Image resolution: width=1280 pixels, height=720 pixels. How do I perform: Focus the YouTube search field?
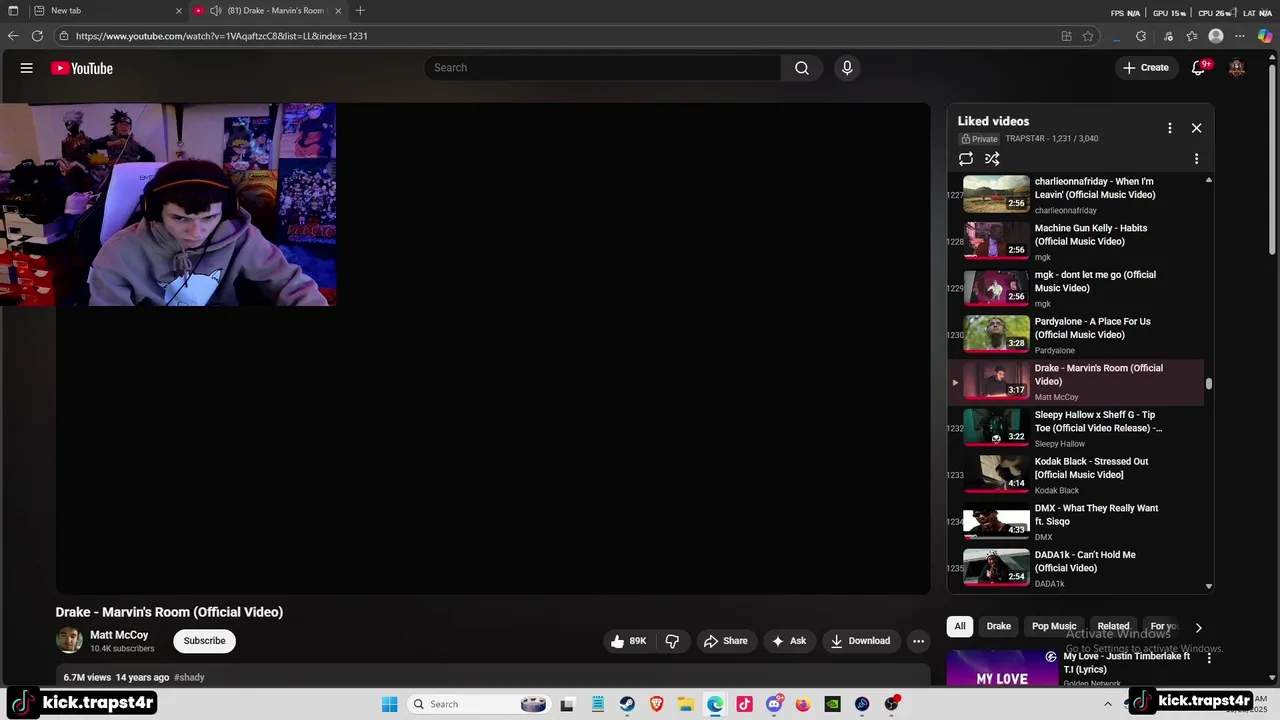point(602,68)
